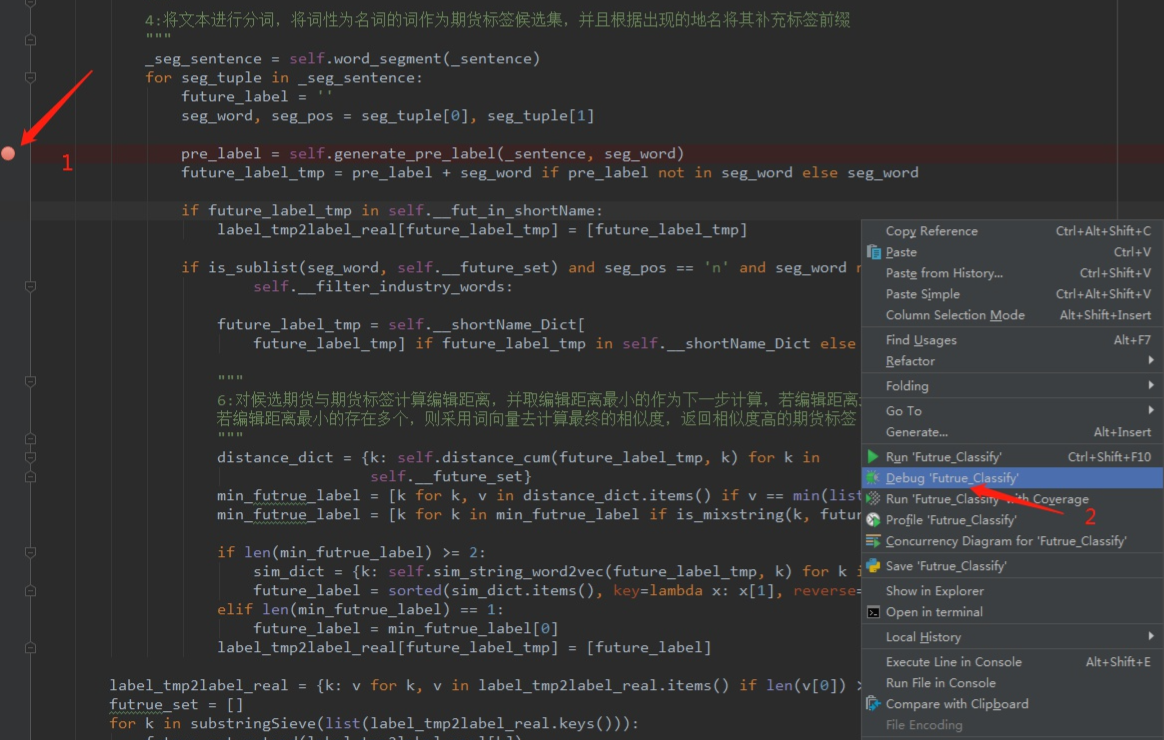Enable Column Selection Mode
Viewport: 1164px width, 740px height.
click(x=955, y=315)
